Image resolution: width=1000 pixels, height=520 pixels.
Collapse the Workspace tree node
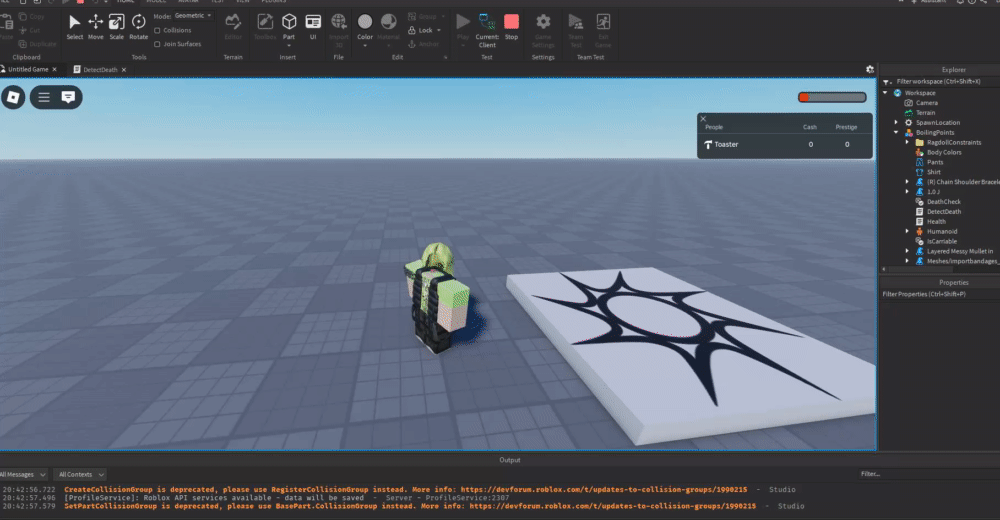coord(885,93)
